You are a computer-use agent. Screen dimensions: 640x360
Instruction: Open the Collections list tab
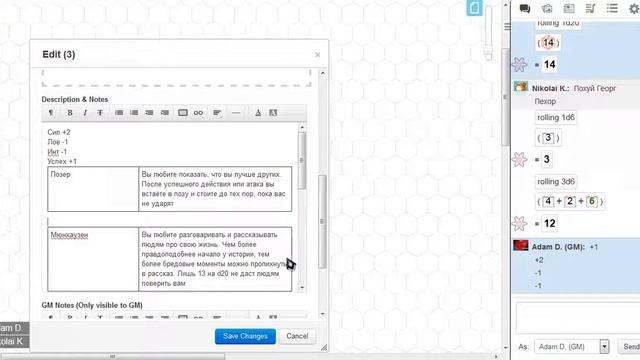[x=612, y=8]
